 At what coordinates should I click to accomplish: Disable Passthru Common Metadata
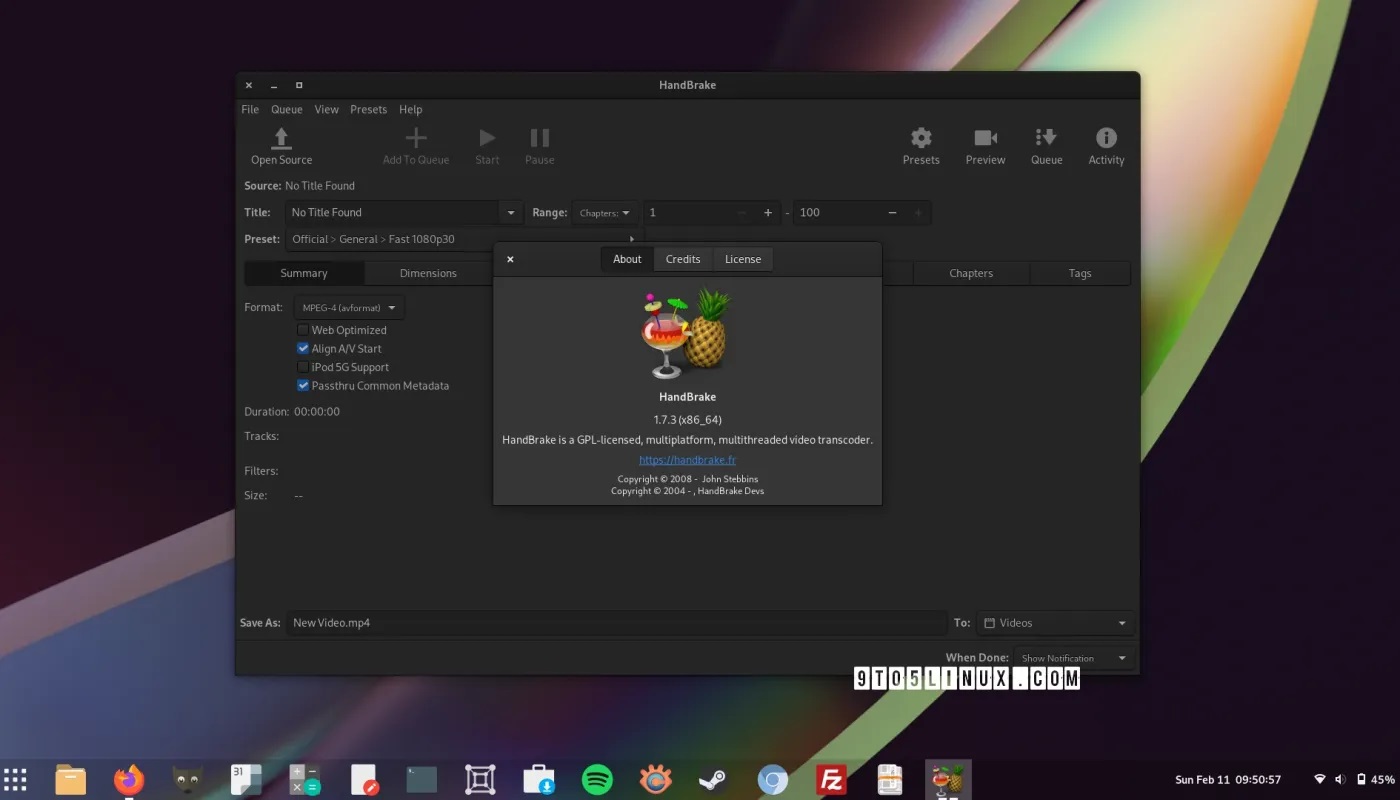pyautogui.click(x=302, y=385)
